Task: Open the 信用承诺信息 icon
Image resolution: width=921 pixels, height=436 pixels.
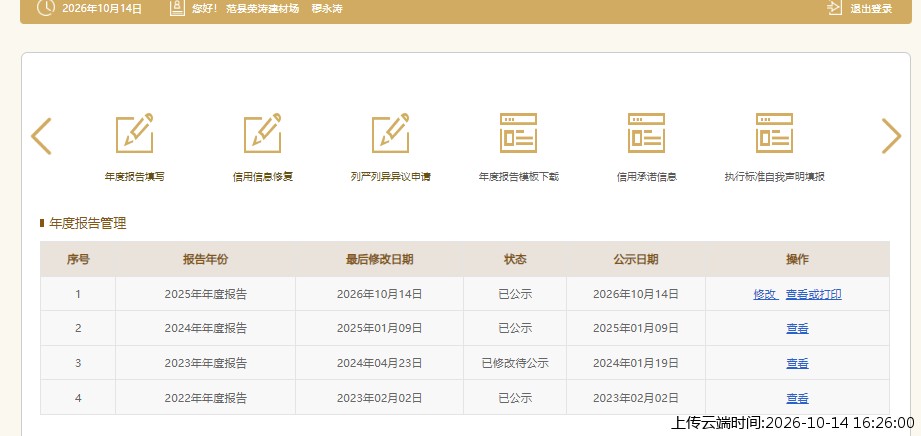Action: (647, 133)
